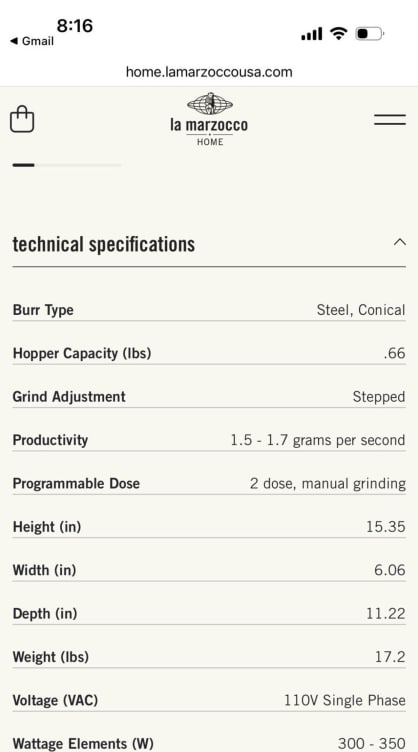The height and width of the screenshot is (752, 418).
Task: Select the Programmable Dose row
Action: (x=209, y=483)
